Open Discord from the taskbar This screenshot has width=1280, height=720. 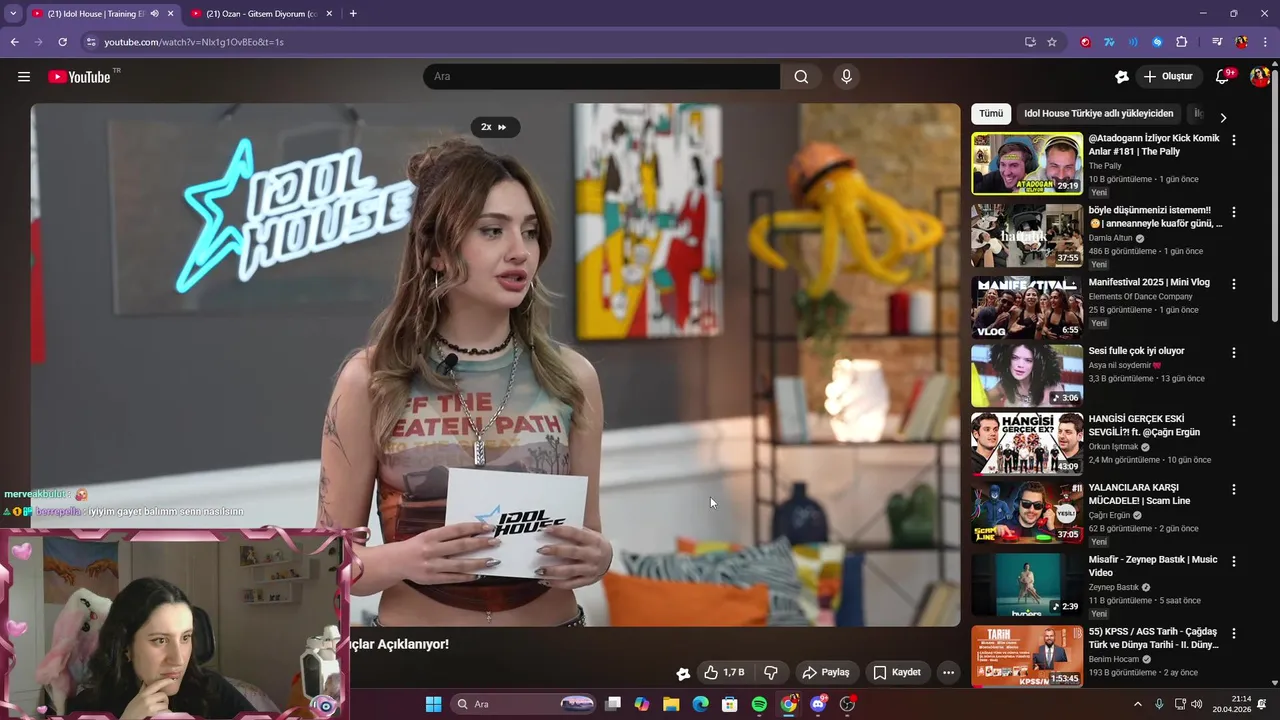click(x=819, y=704)
